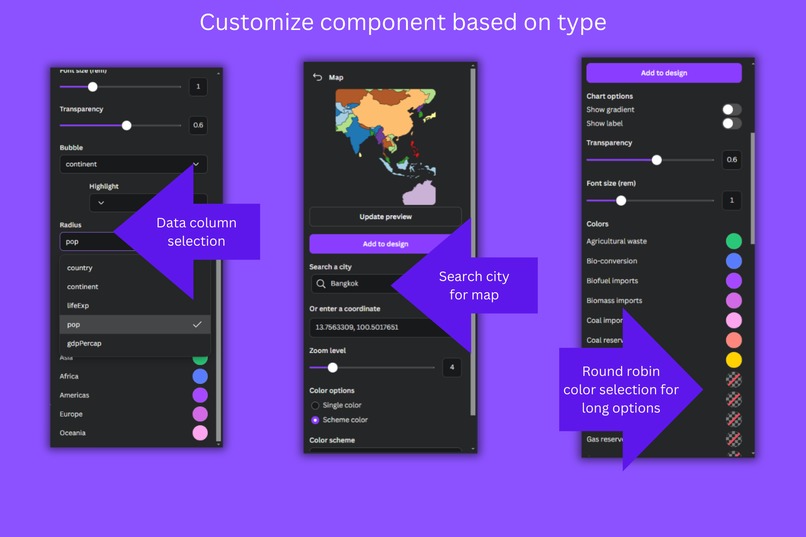The height and width of the screenshot is (537, 806).
Task: Click Add to design above Chart options
Action: tap(664, 73)
